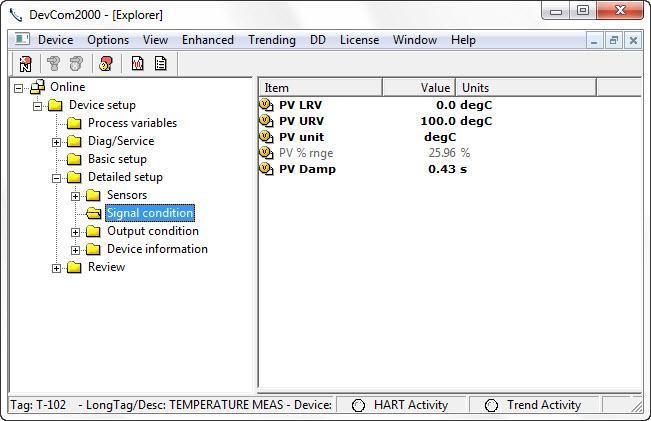Expand the Diag/Service tree node
The height and width of the screenshot is (421, 651).
(57, 141)
